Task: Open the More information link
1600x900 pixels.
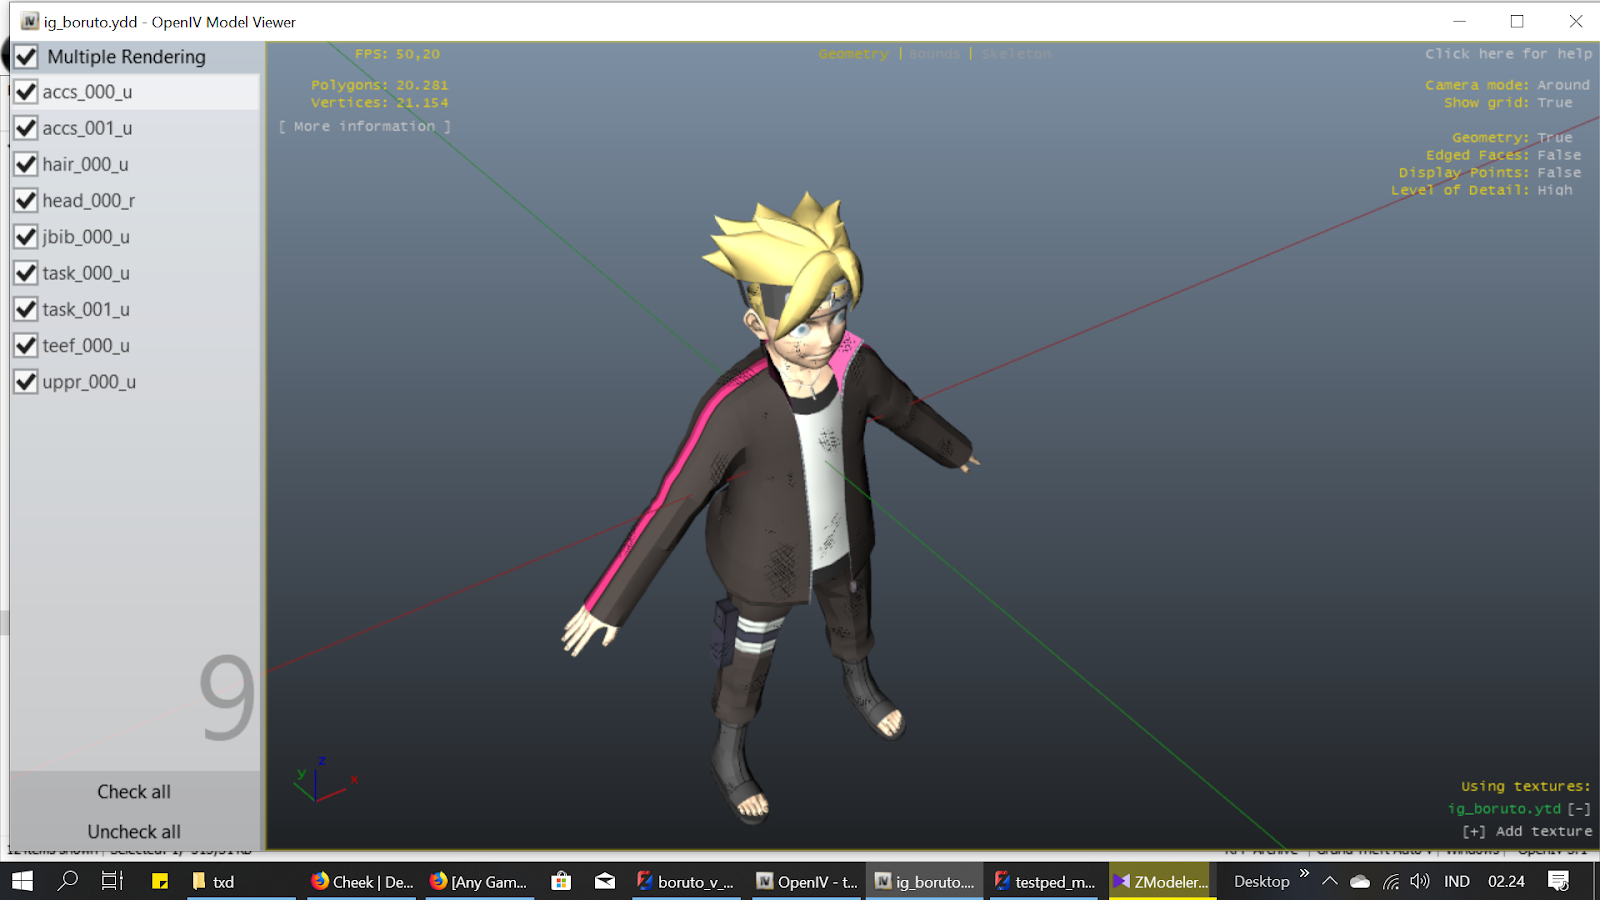Action: pyautogui.click(x=364, y=126)
